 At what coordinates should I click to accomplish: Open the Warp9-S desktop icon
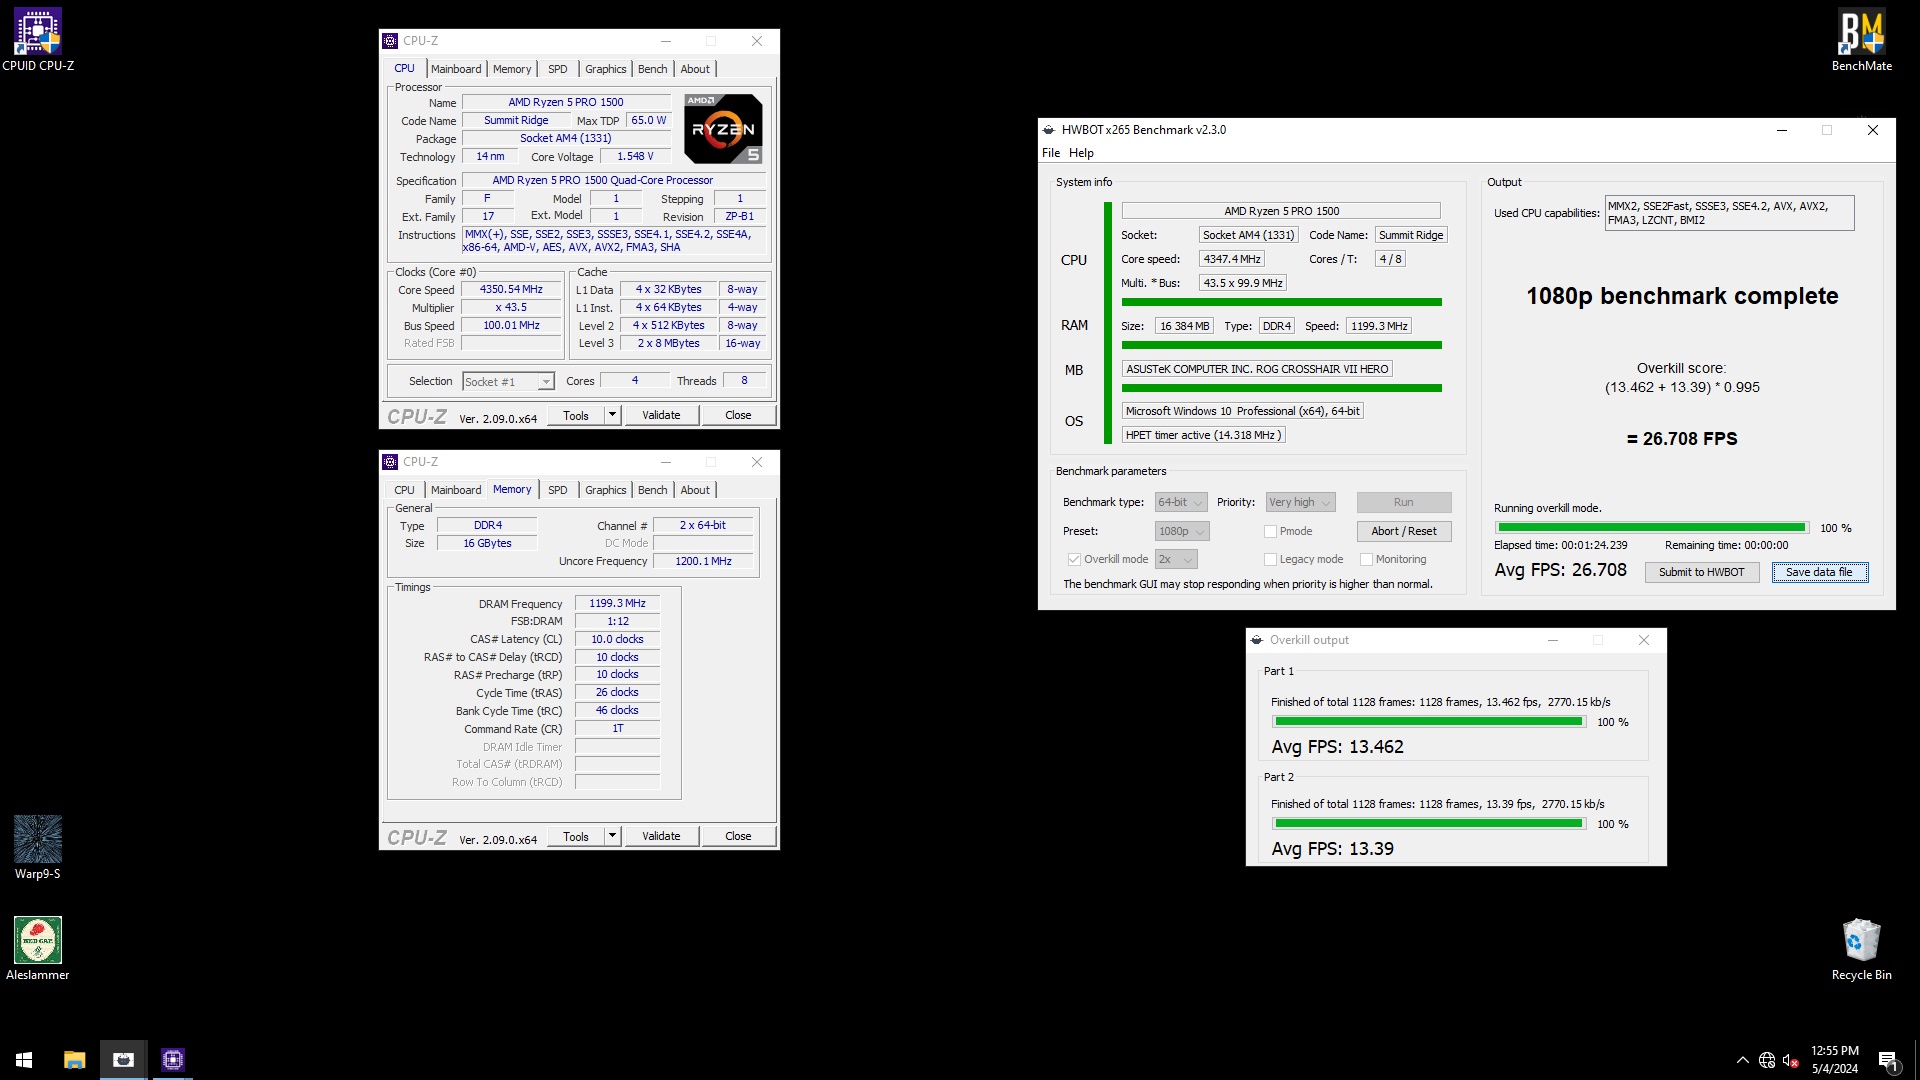(x=38, y=848)
